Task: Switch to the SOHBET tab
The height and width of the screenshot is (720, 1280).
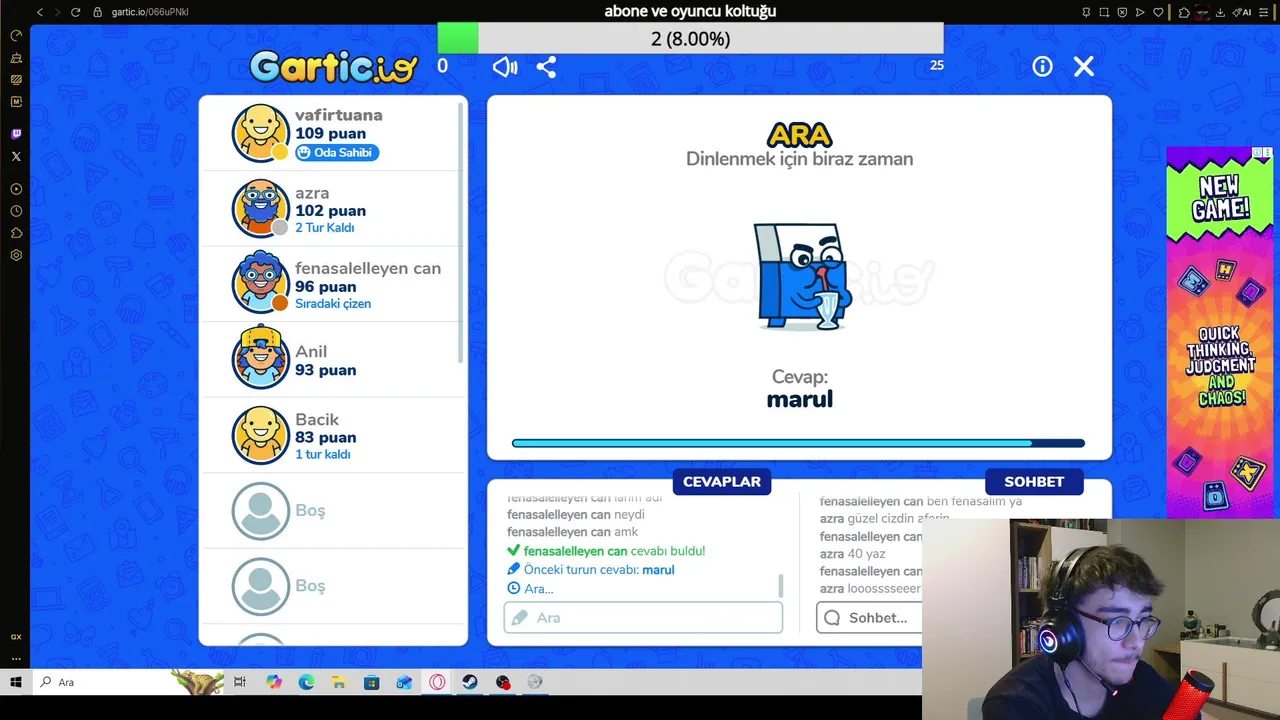Action: [x=1034, y=481]
